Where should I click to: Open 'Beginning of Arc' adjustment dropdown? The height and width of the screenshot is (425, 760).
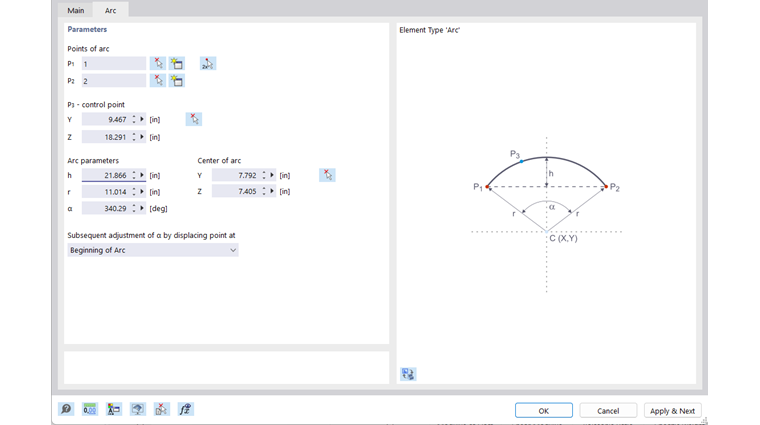point(153,250)
